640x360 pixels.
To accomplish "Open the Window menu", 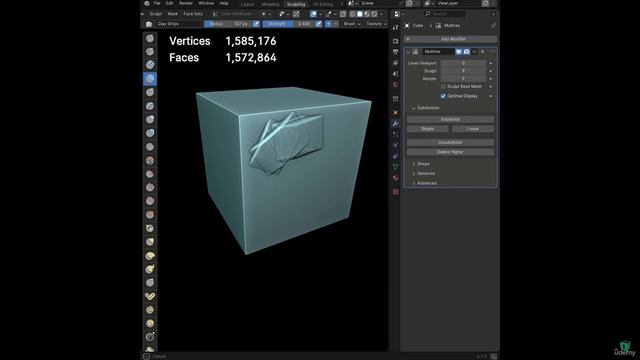I will (206, 3).
